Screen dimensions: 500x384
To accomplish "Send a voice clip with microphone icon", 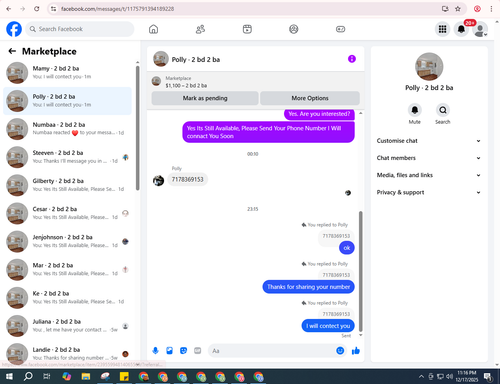I will (155, 351).
